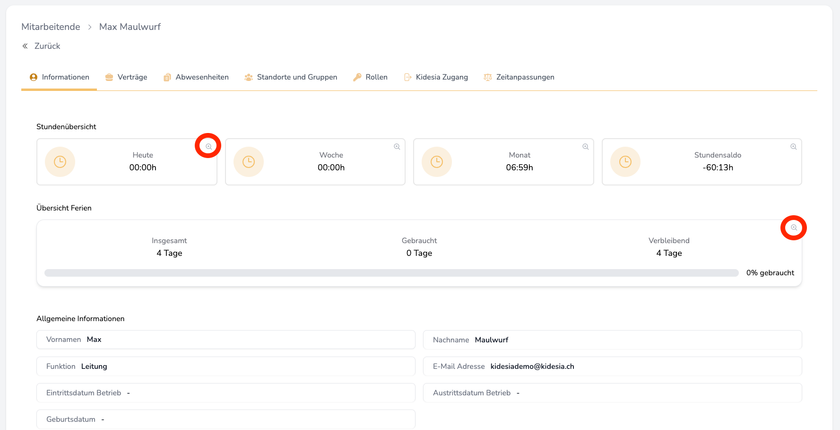
Task: Select the E-Mail Adresse field
Action: coord(612,367)
